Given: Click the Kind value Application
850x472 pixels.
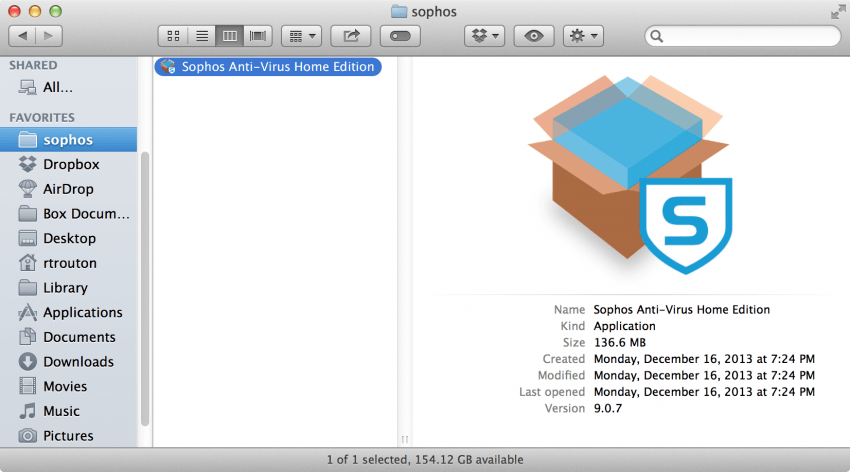Looking at the screenshot, I should pyautogui.click(x=624, y=326).
